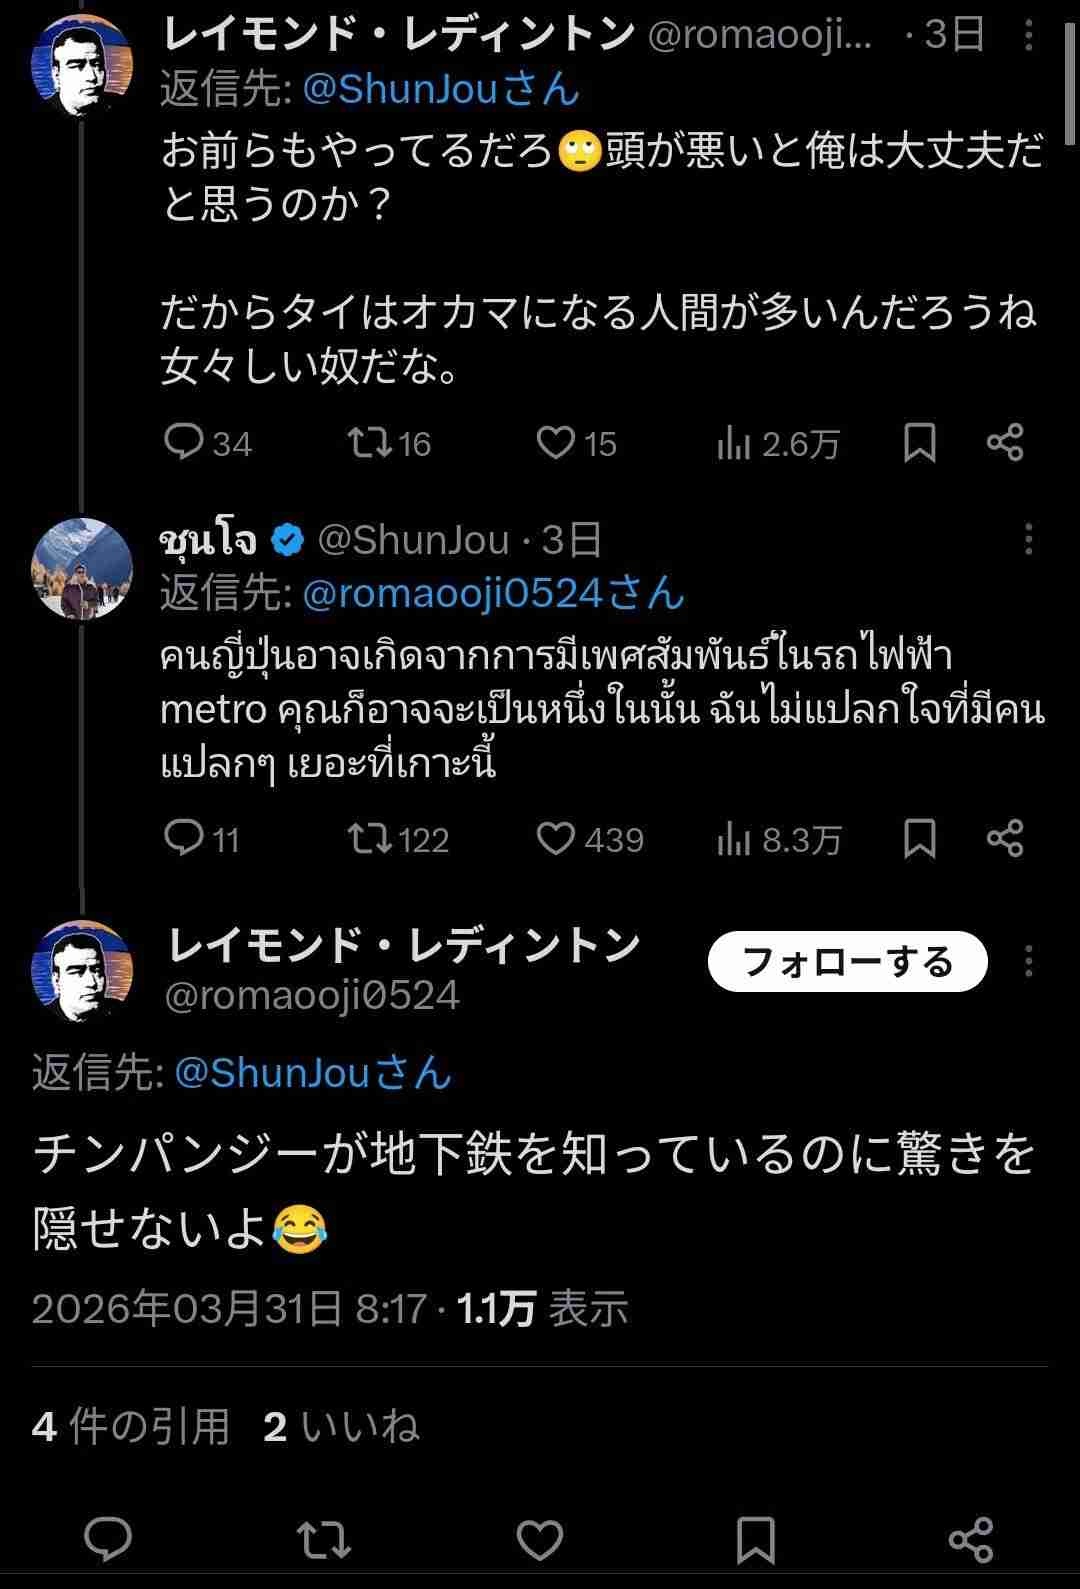Reply to ShunJou's tweet with 11 replies

coord(185,838)
